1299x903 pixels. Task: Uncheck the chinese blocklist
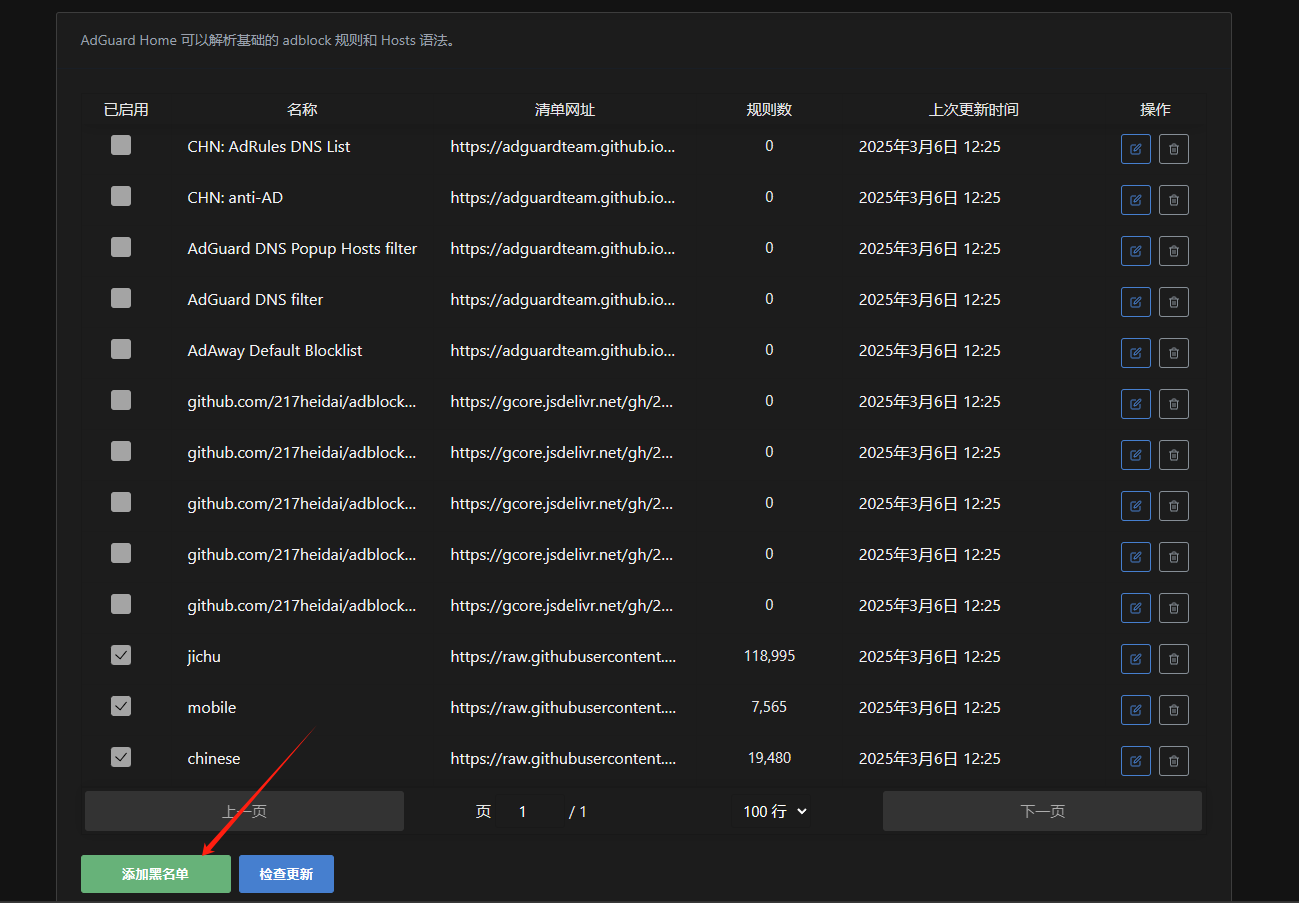pos(121,758)
